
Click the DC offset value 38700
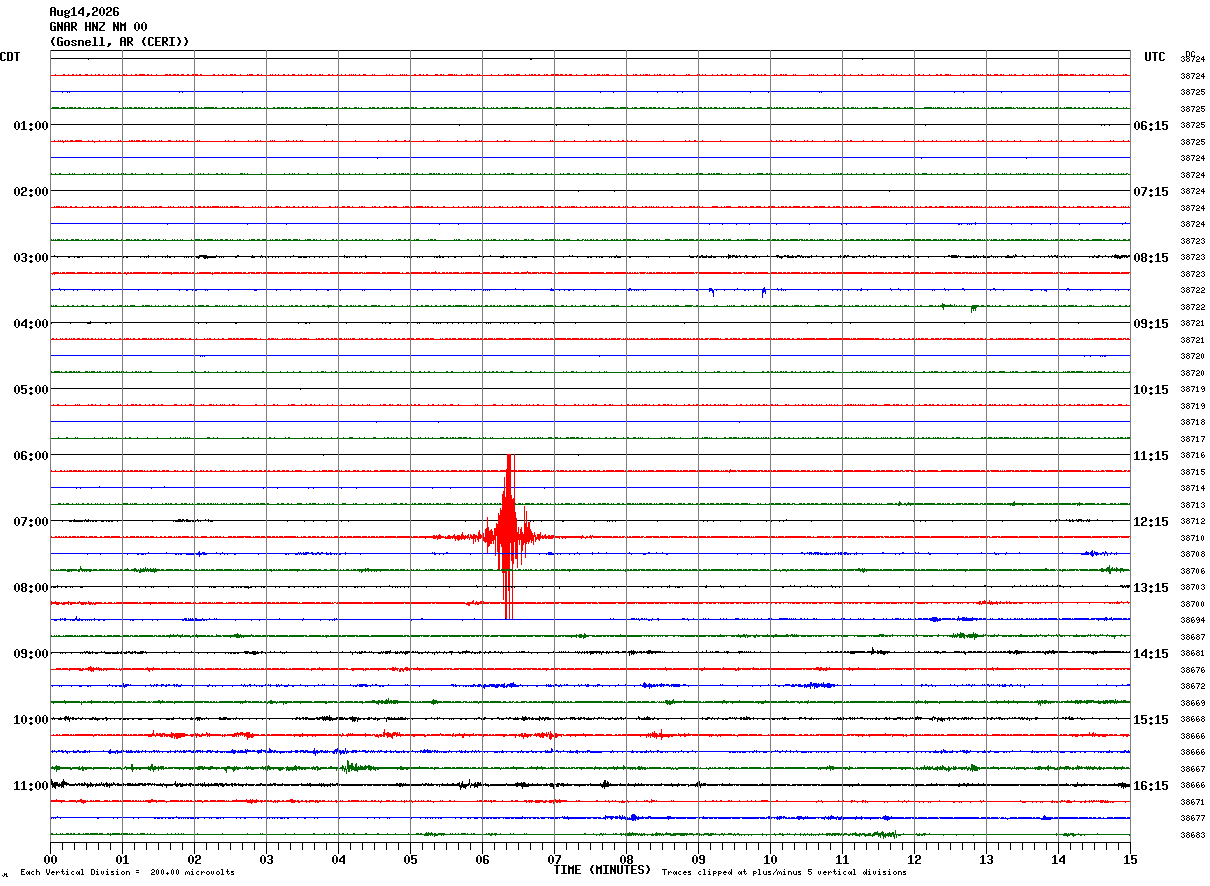point(1193,604)
